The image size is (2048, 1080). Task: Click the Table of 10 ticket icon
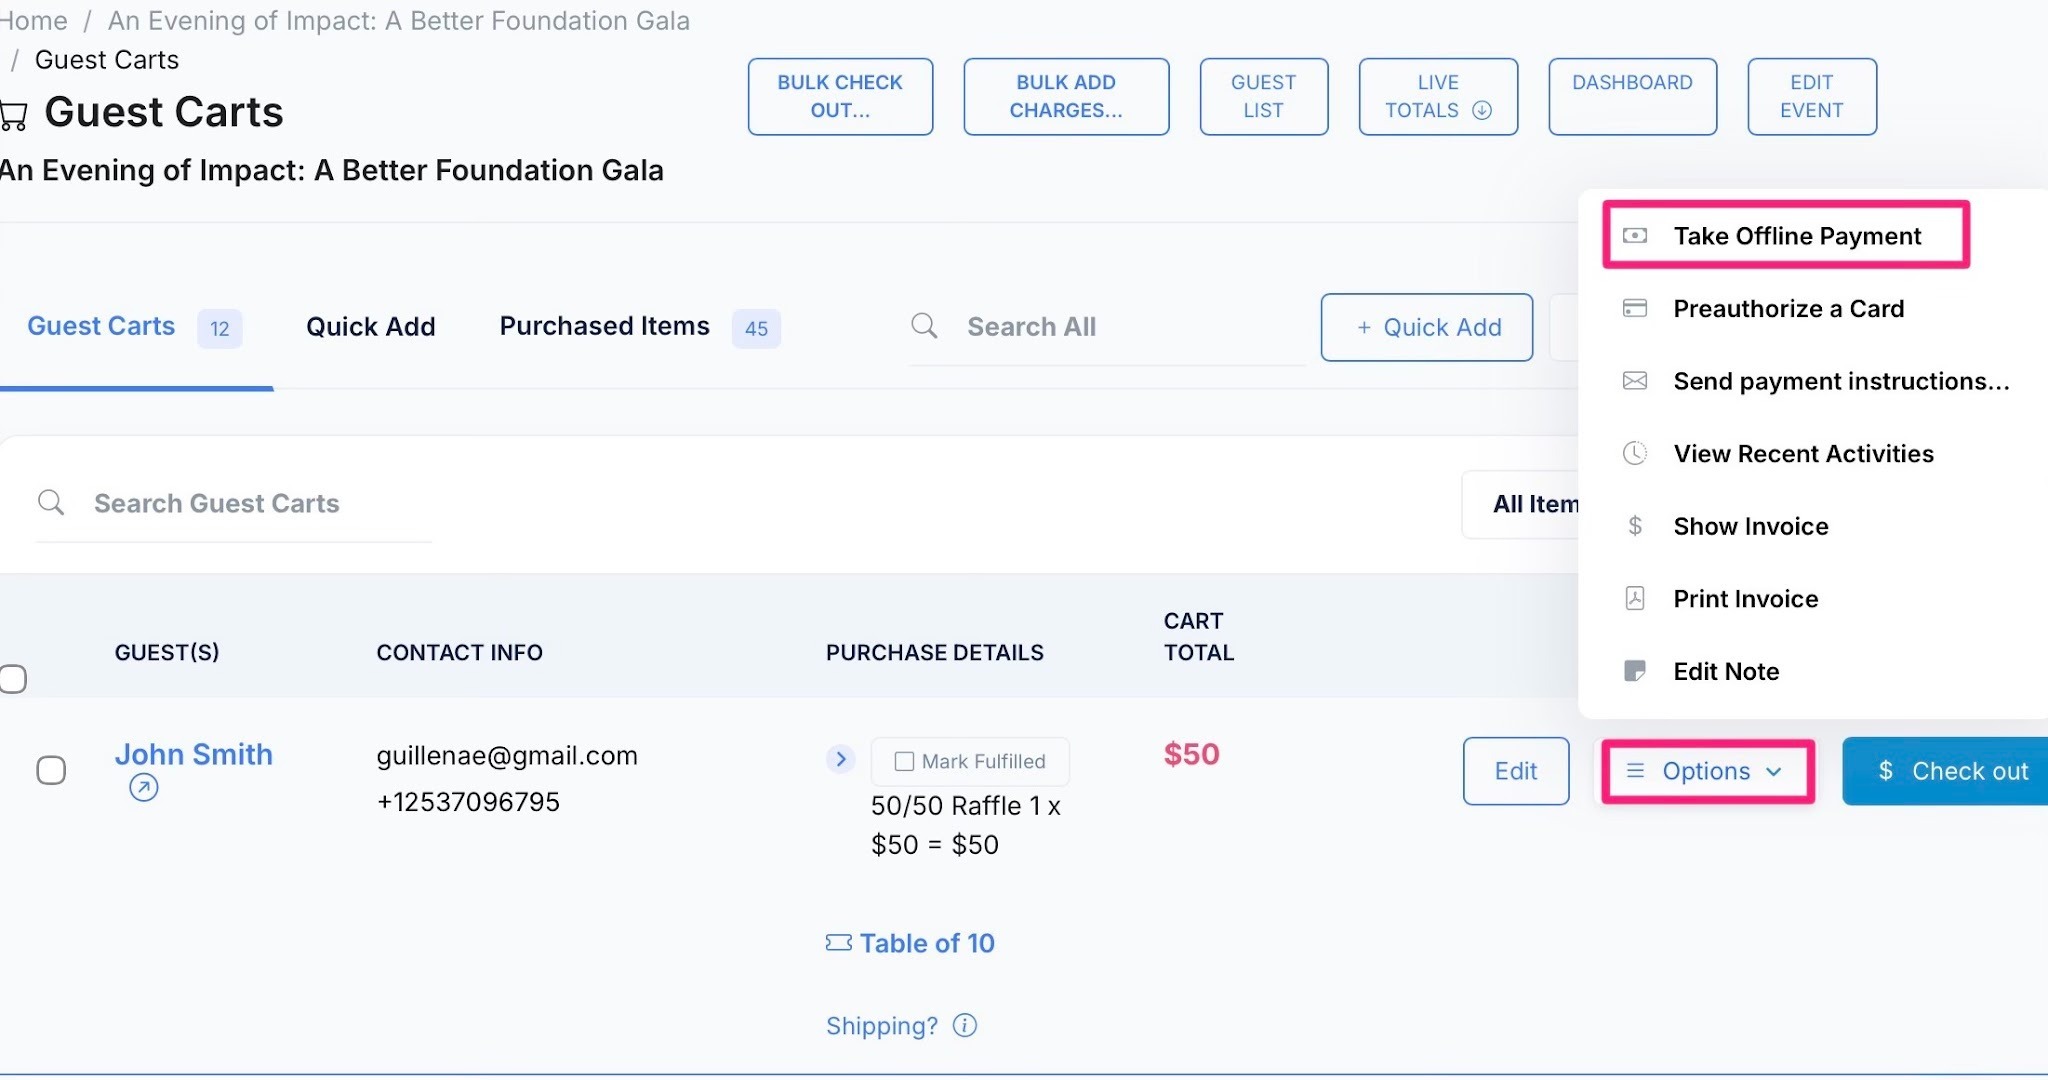pyautogui.click(x=839, y=943)
